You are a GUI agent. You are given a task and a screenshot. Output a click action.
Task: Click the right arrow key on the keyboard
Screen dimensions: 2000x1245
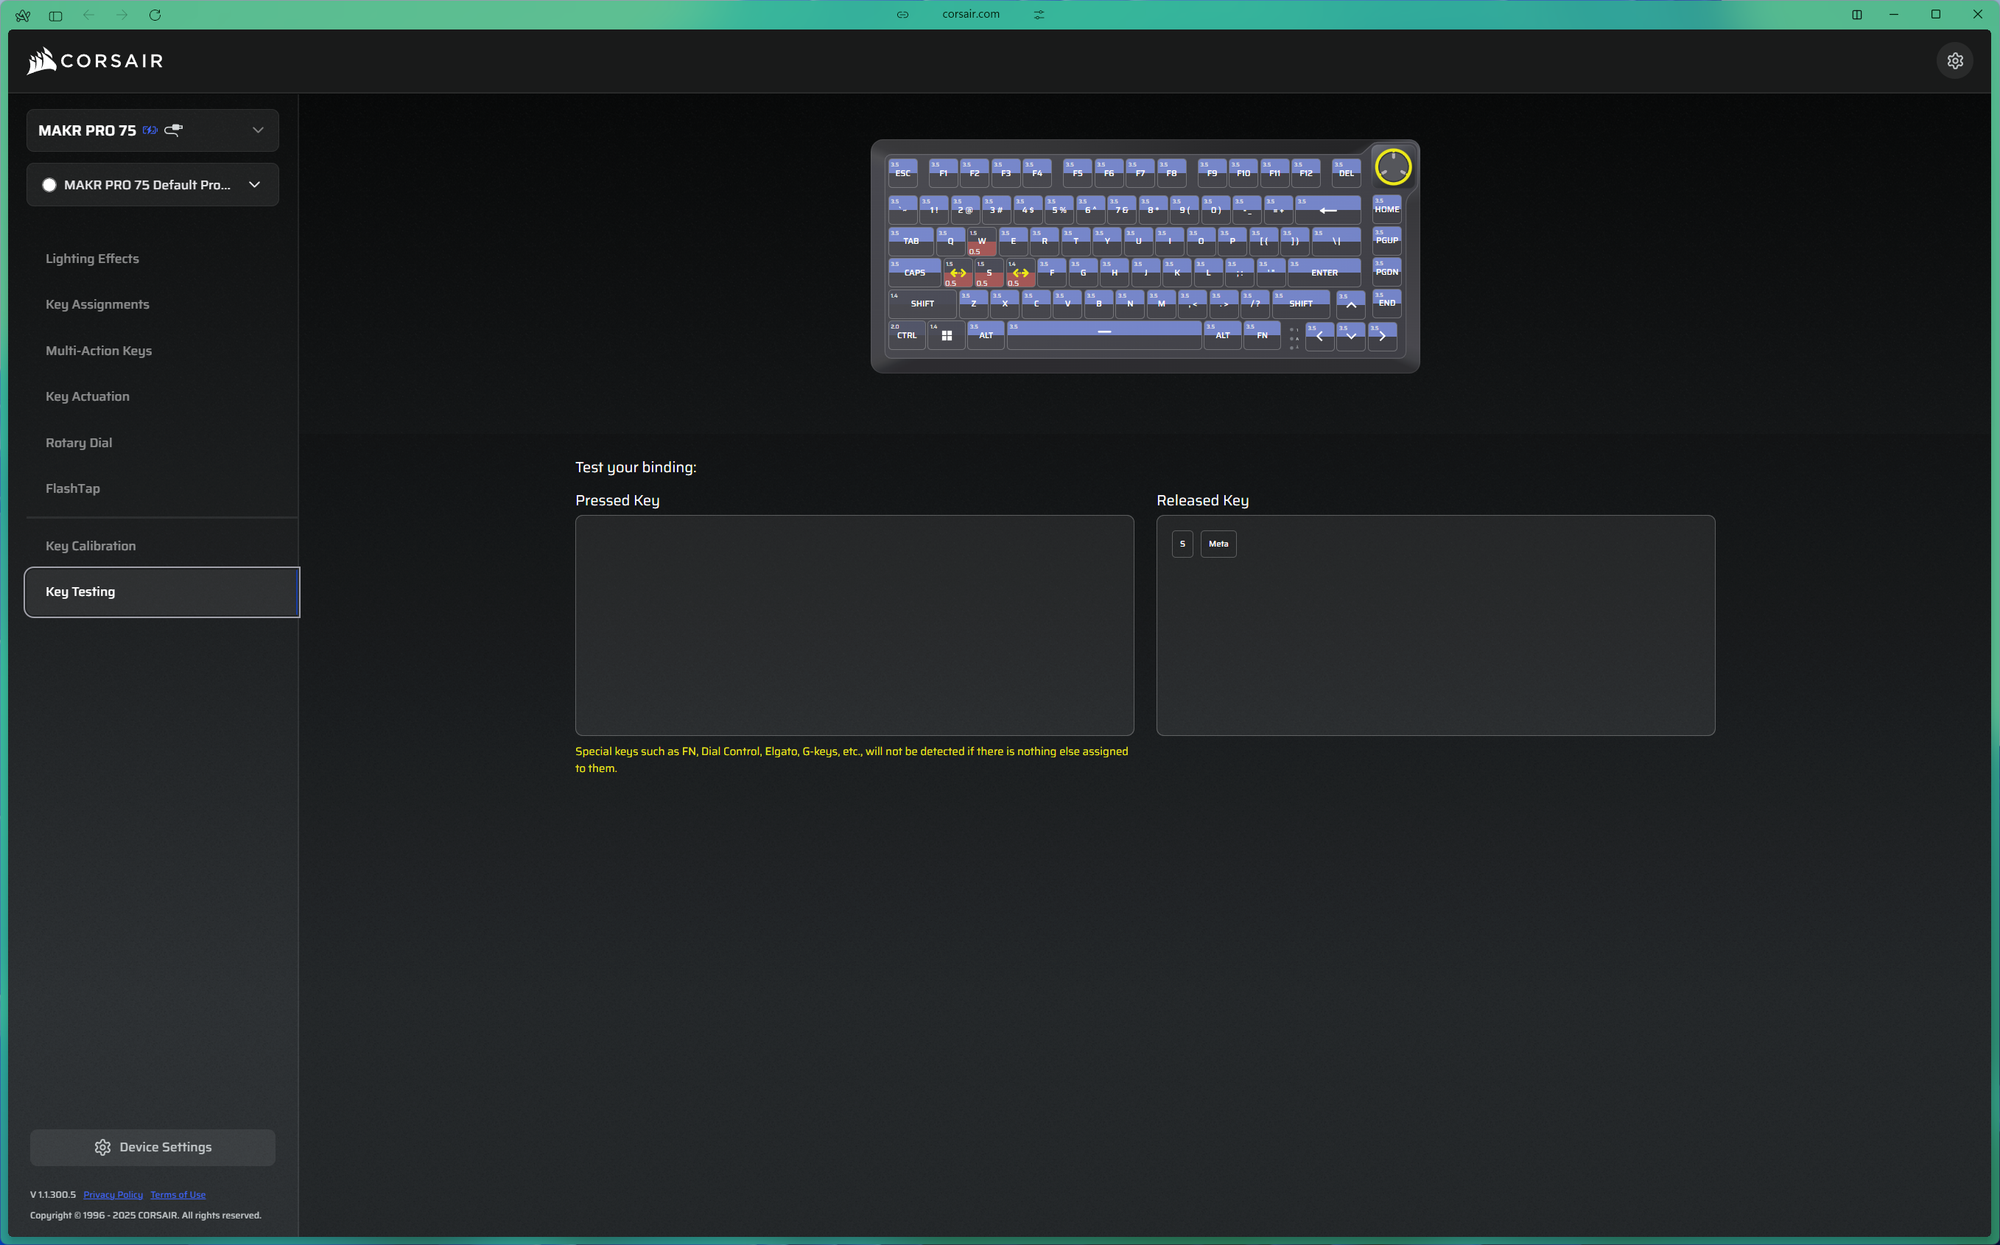point(1382,336)
